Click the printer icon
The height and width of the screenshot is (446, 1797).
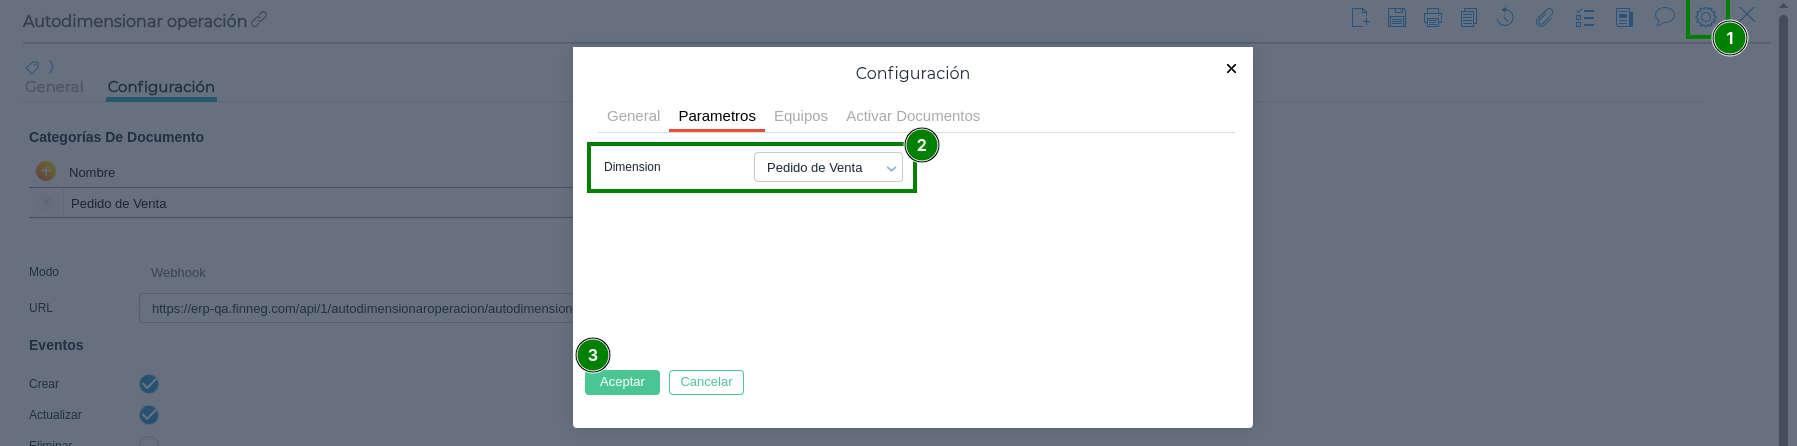pyautogui.click(x=1433, y=17)
